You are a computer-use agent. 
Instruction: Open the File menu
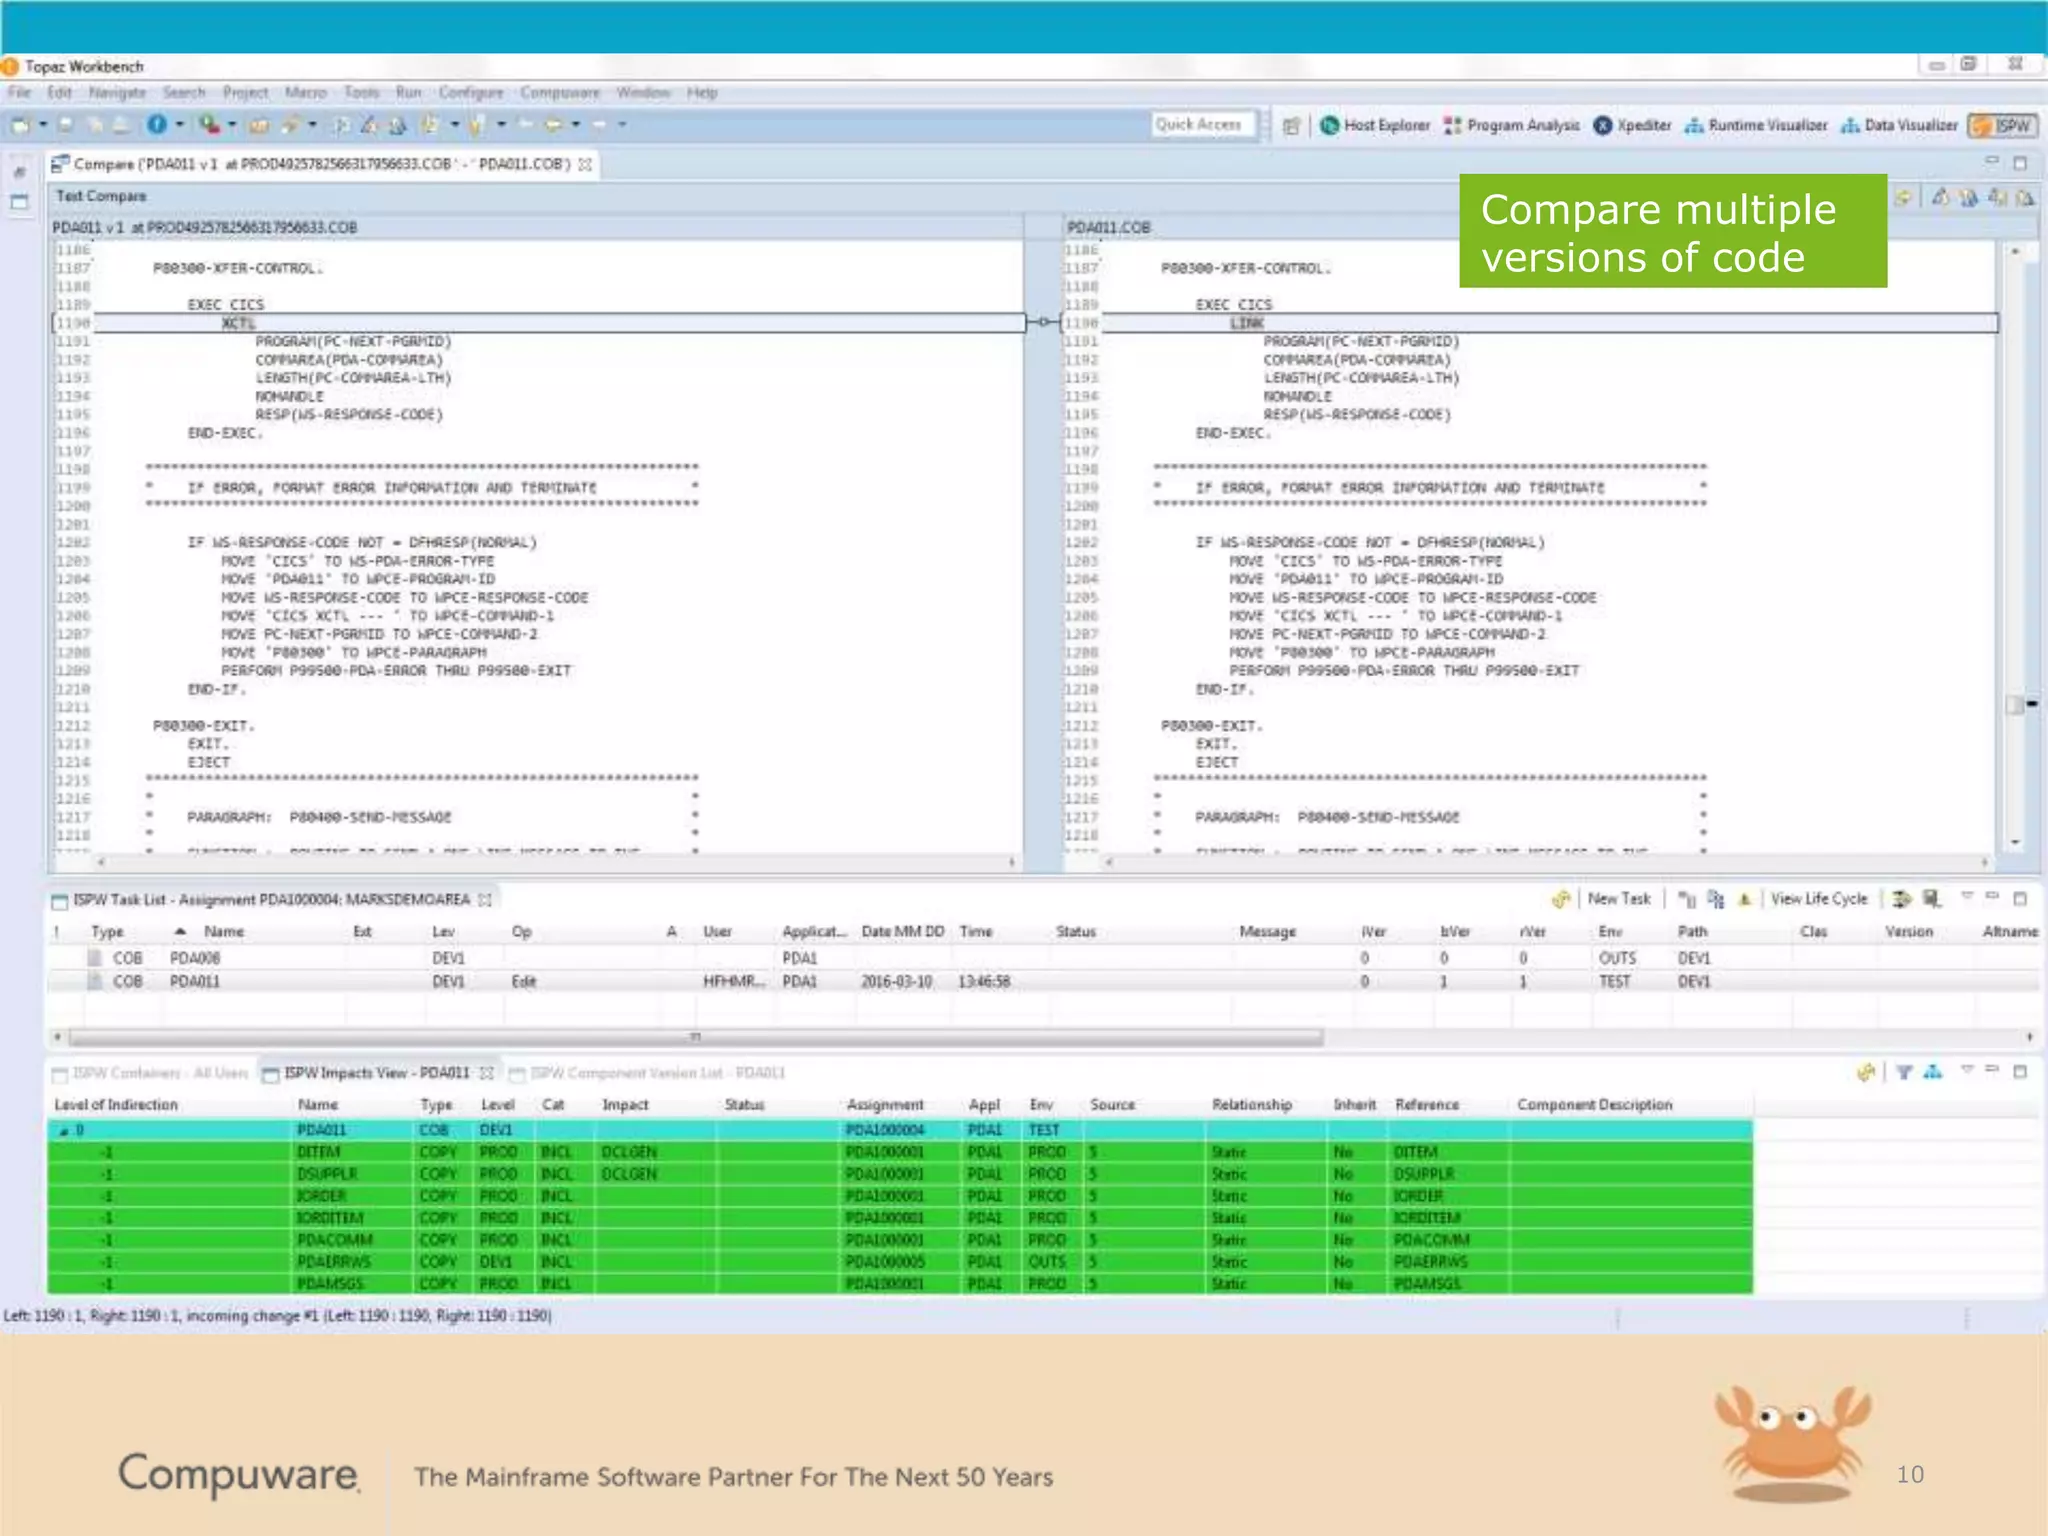pos(19,92)
